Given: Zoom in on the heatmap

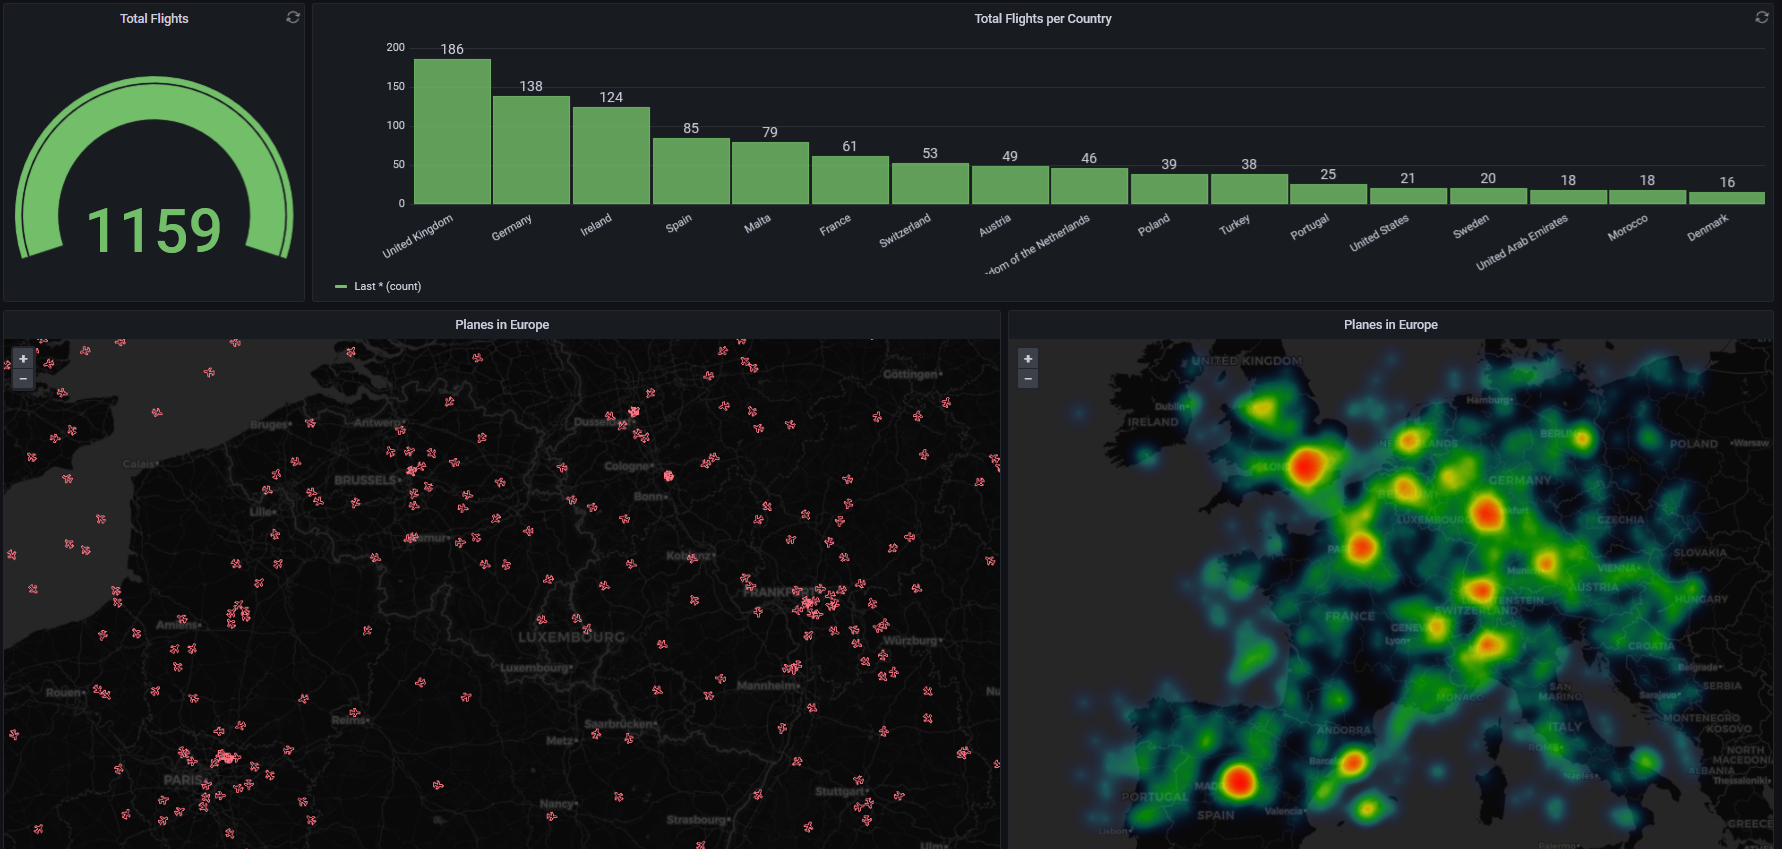Looking at the screenshot, I should click(x=1028, y=359).
